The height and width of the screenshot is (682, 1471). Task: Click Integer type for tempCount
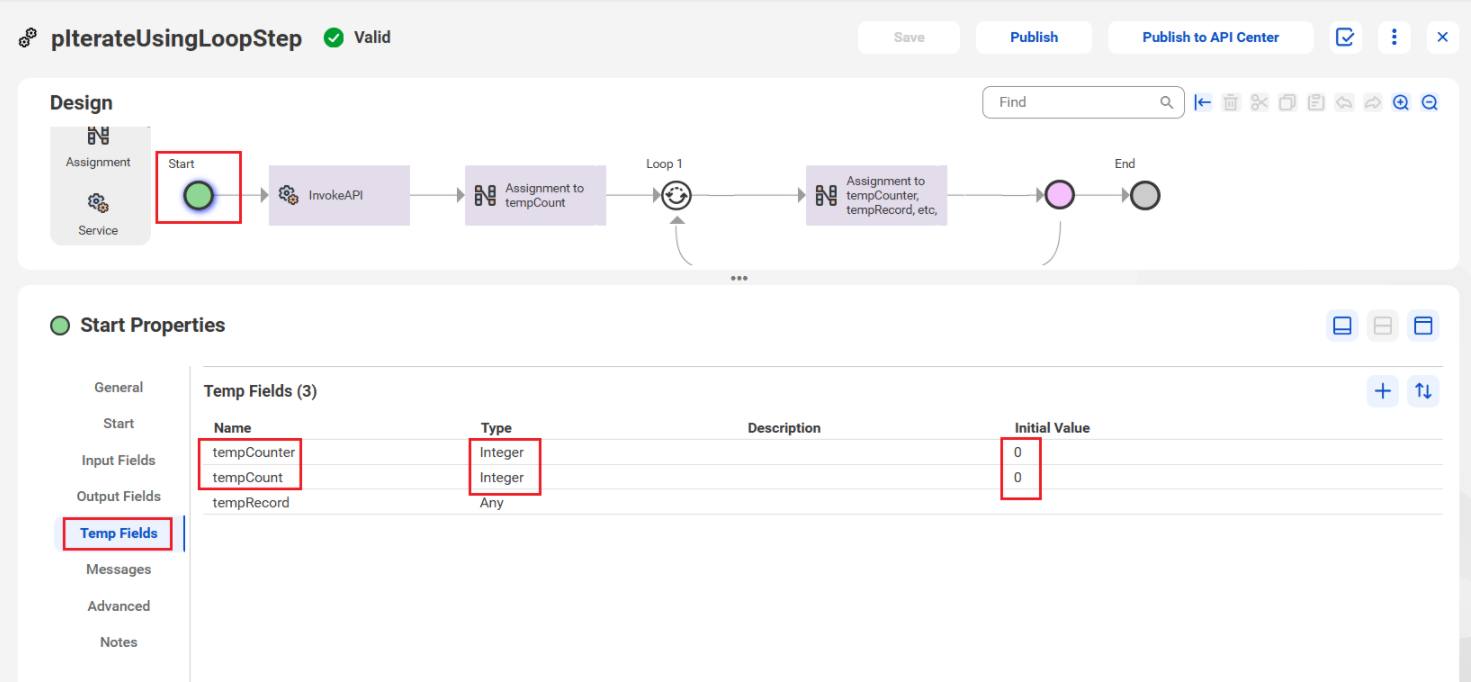(502, 477)
